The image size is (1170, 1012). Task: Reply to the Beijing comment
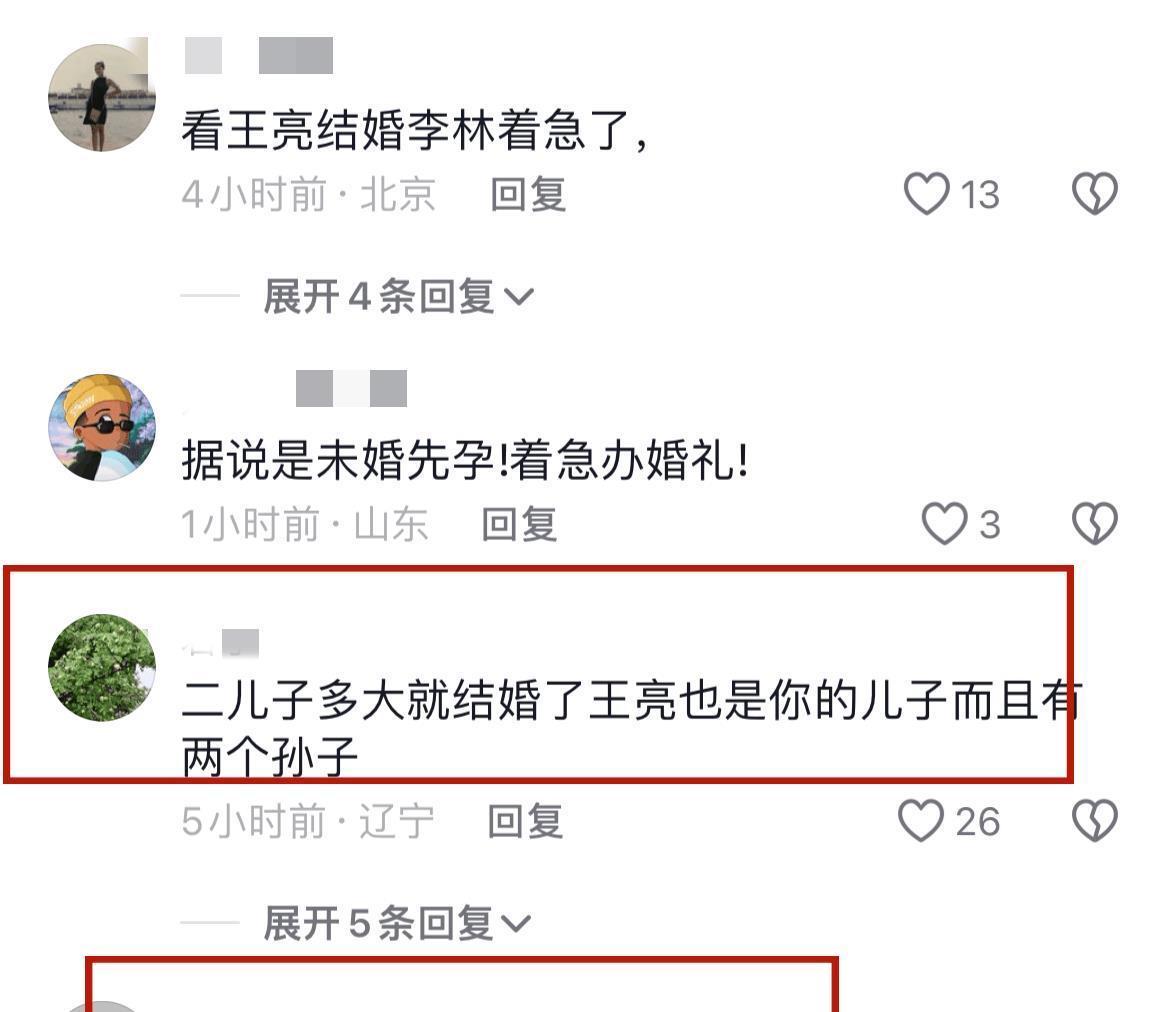528,195
